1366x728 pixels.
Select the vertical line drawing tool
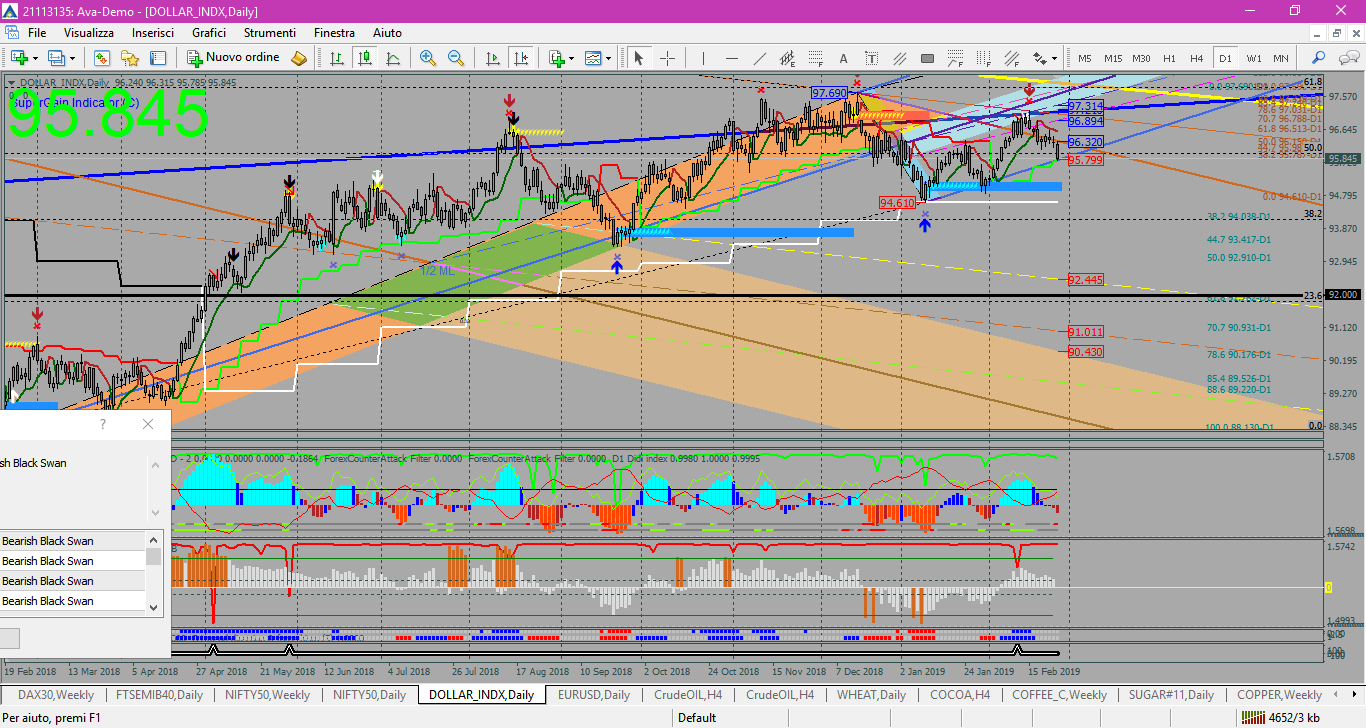tap(703, 58)
